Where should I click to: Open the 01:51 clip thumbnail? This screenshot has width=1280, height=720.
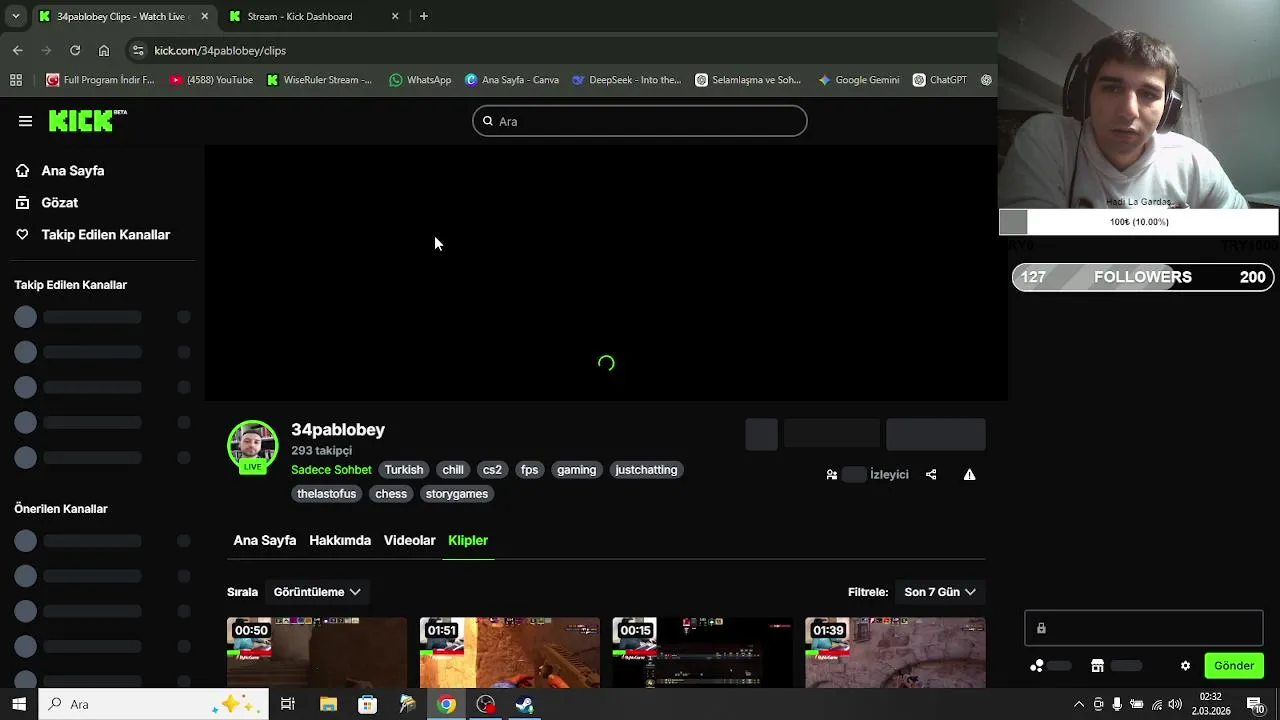[x=510, y=653]
